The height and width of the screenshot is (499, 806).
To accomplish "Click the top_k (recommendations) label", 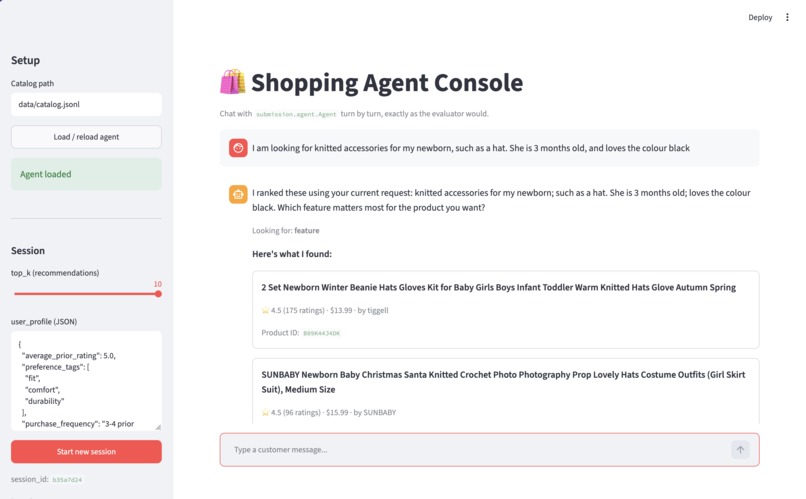I will point(55,273).
